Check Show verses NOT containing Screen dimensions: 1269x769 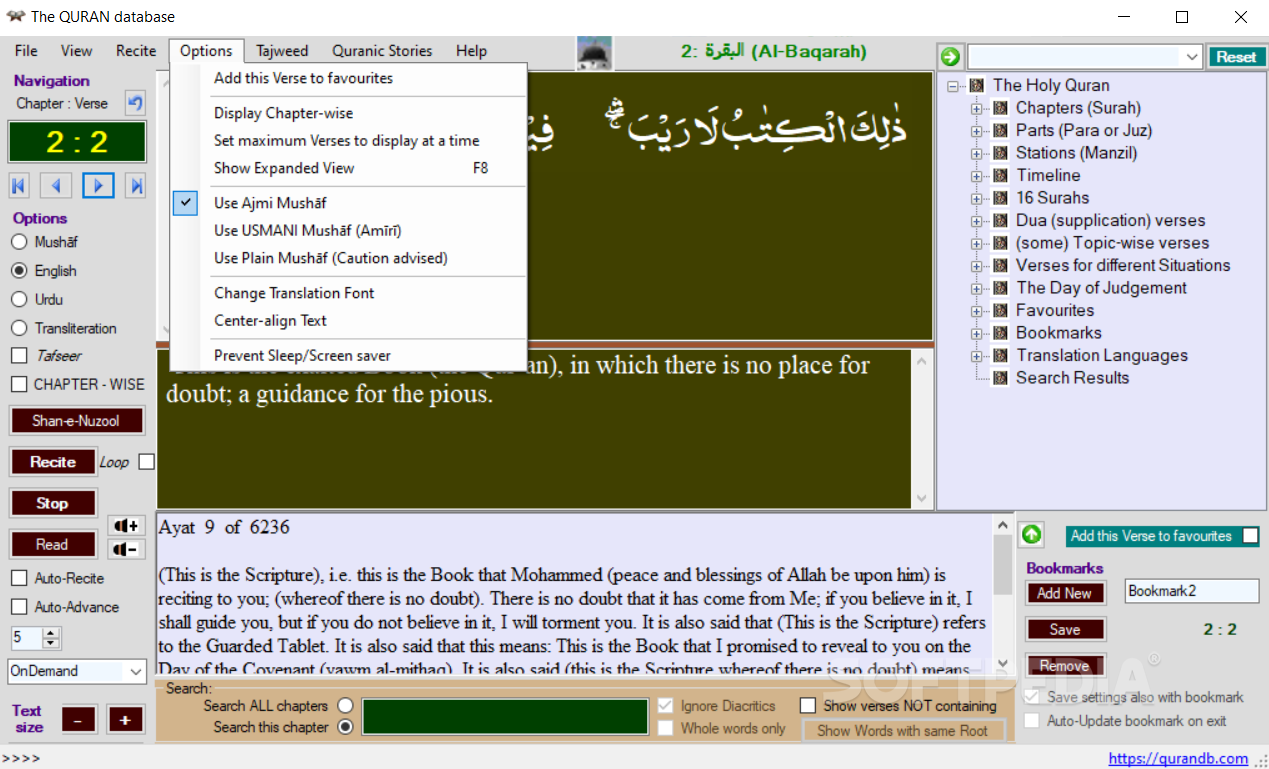click(808, 706)
